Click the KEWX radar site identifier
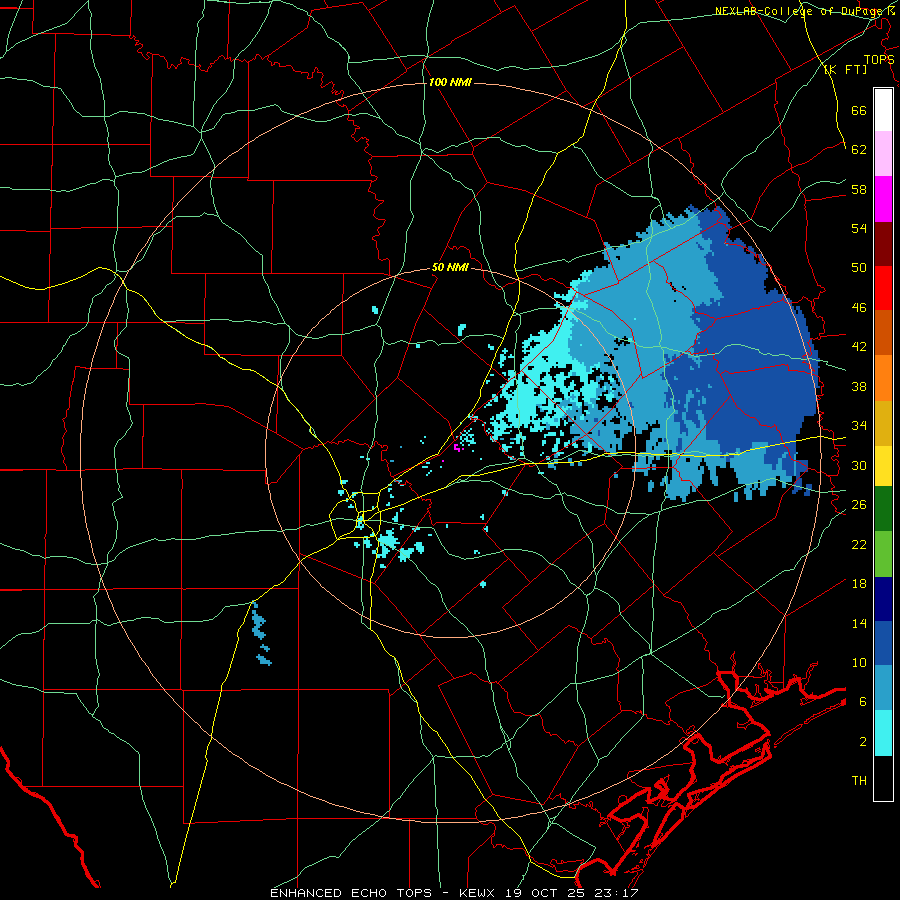The height and width of the screenshot is (900, 900). point(478,893)
